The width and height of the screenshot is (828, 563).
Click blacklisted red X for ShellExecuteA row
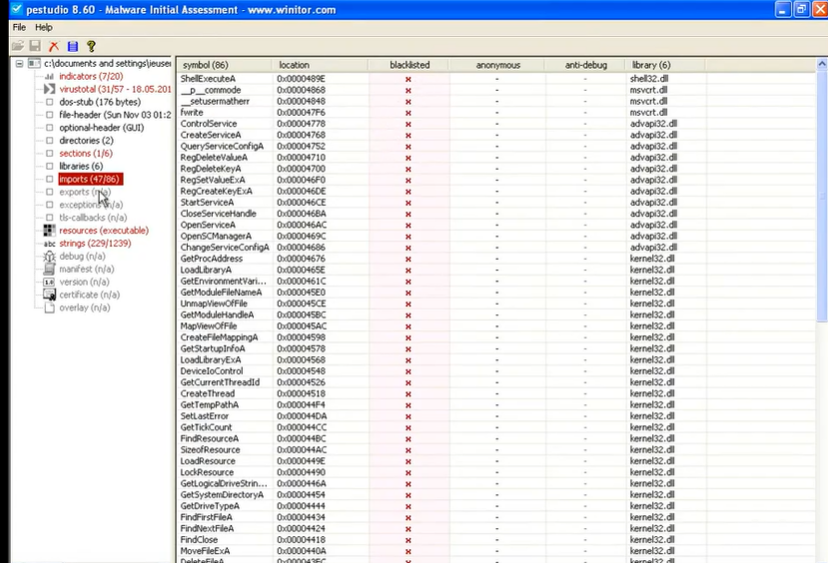coord(408,79)
